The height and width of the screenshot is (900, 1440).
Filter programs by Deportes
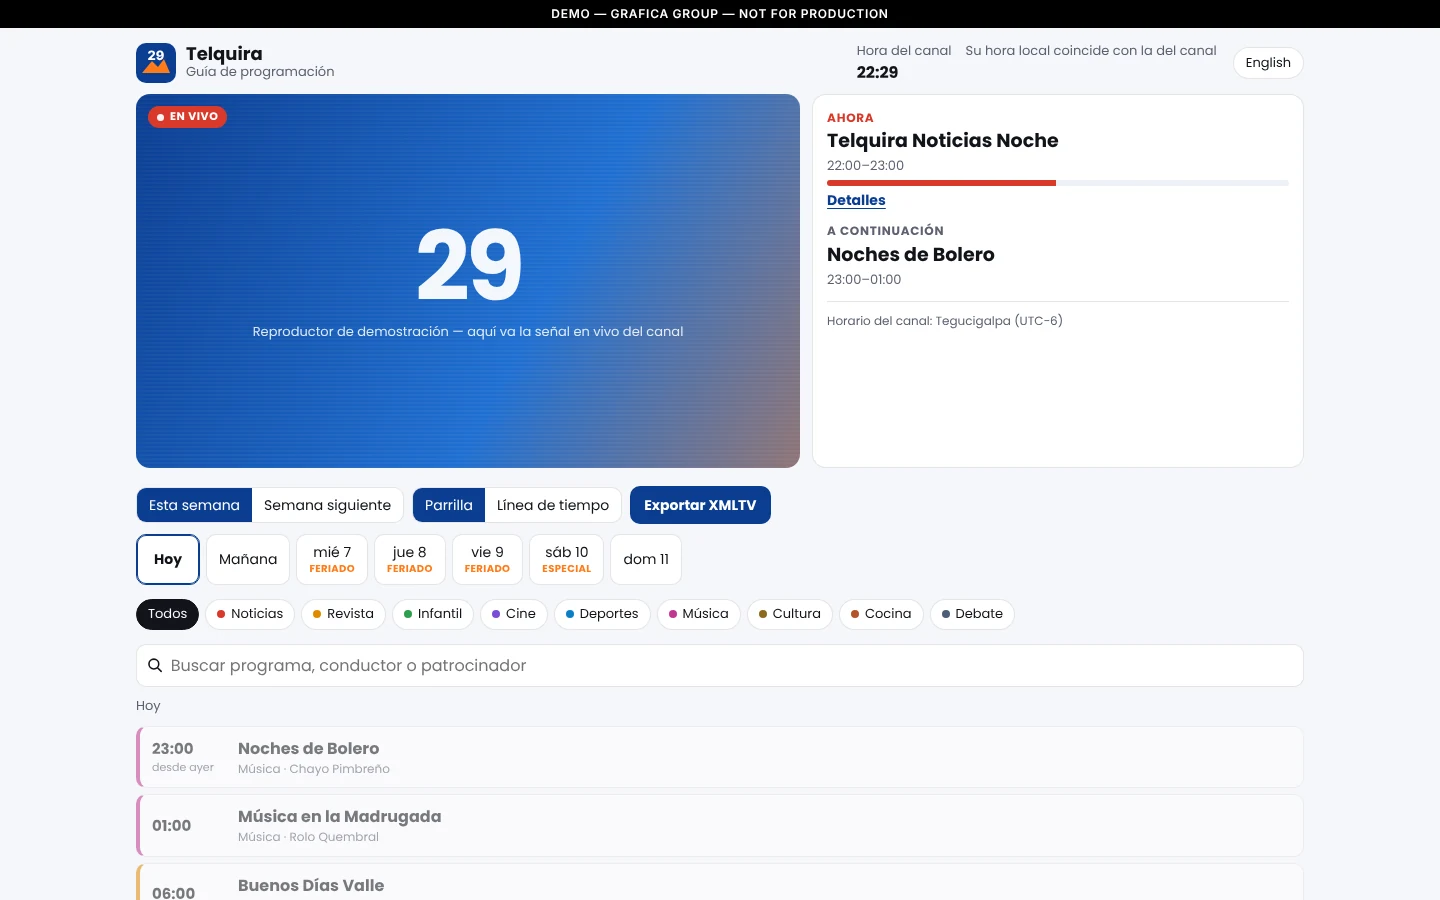pos(602,614)
